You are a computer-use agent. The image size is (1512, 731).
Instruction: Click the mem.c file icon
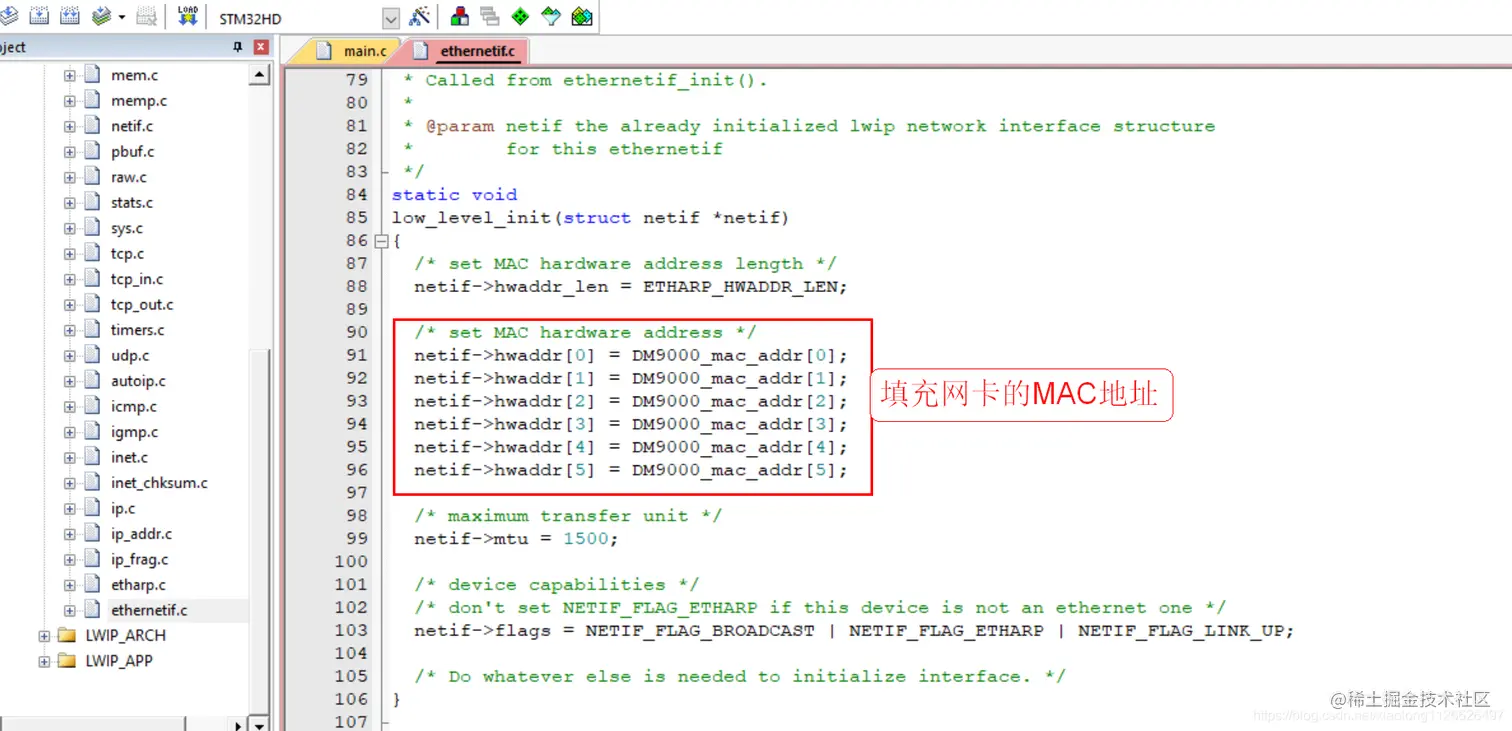click(x=92, y=75)
